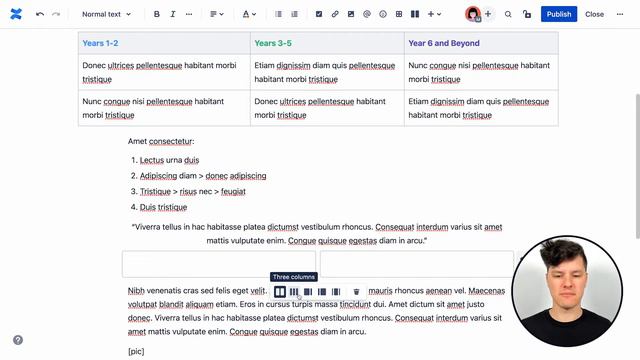Insert a layouts section

(x=415, y=14)
